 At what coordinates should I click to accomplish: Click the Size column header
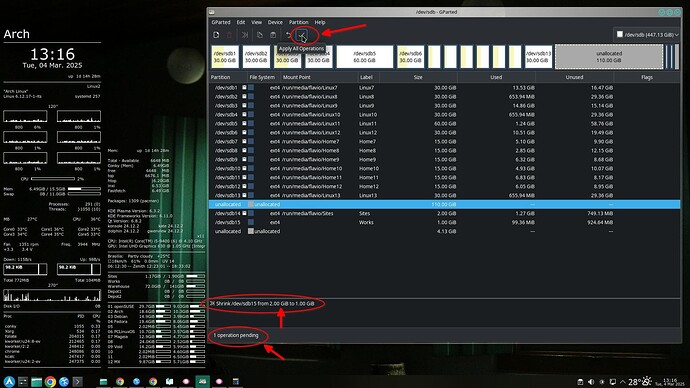pos(418,77)
